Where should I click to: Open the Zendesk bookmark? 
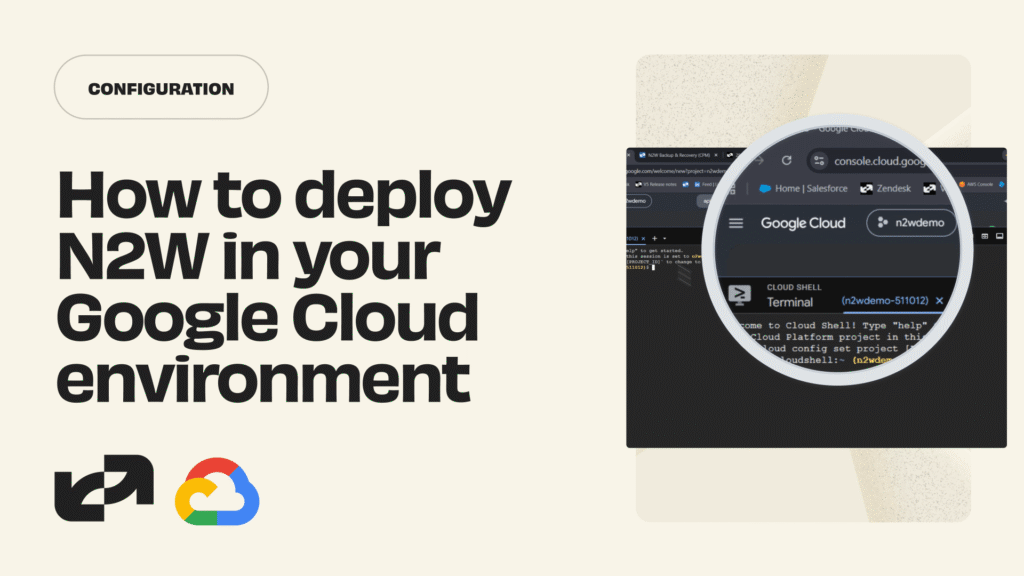[x=886, y=189]
